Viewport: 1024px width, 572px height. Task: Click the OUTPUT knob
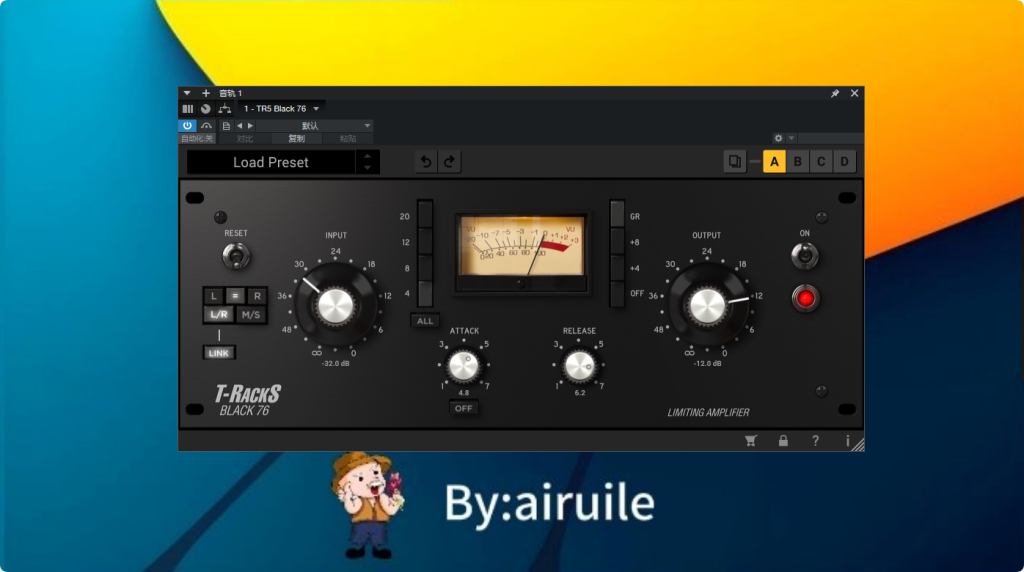pos(707,305)
